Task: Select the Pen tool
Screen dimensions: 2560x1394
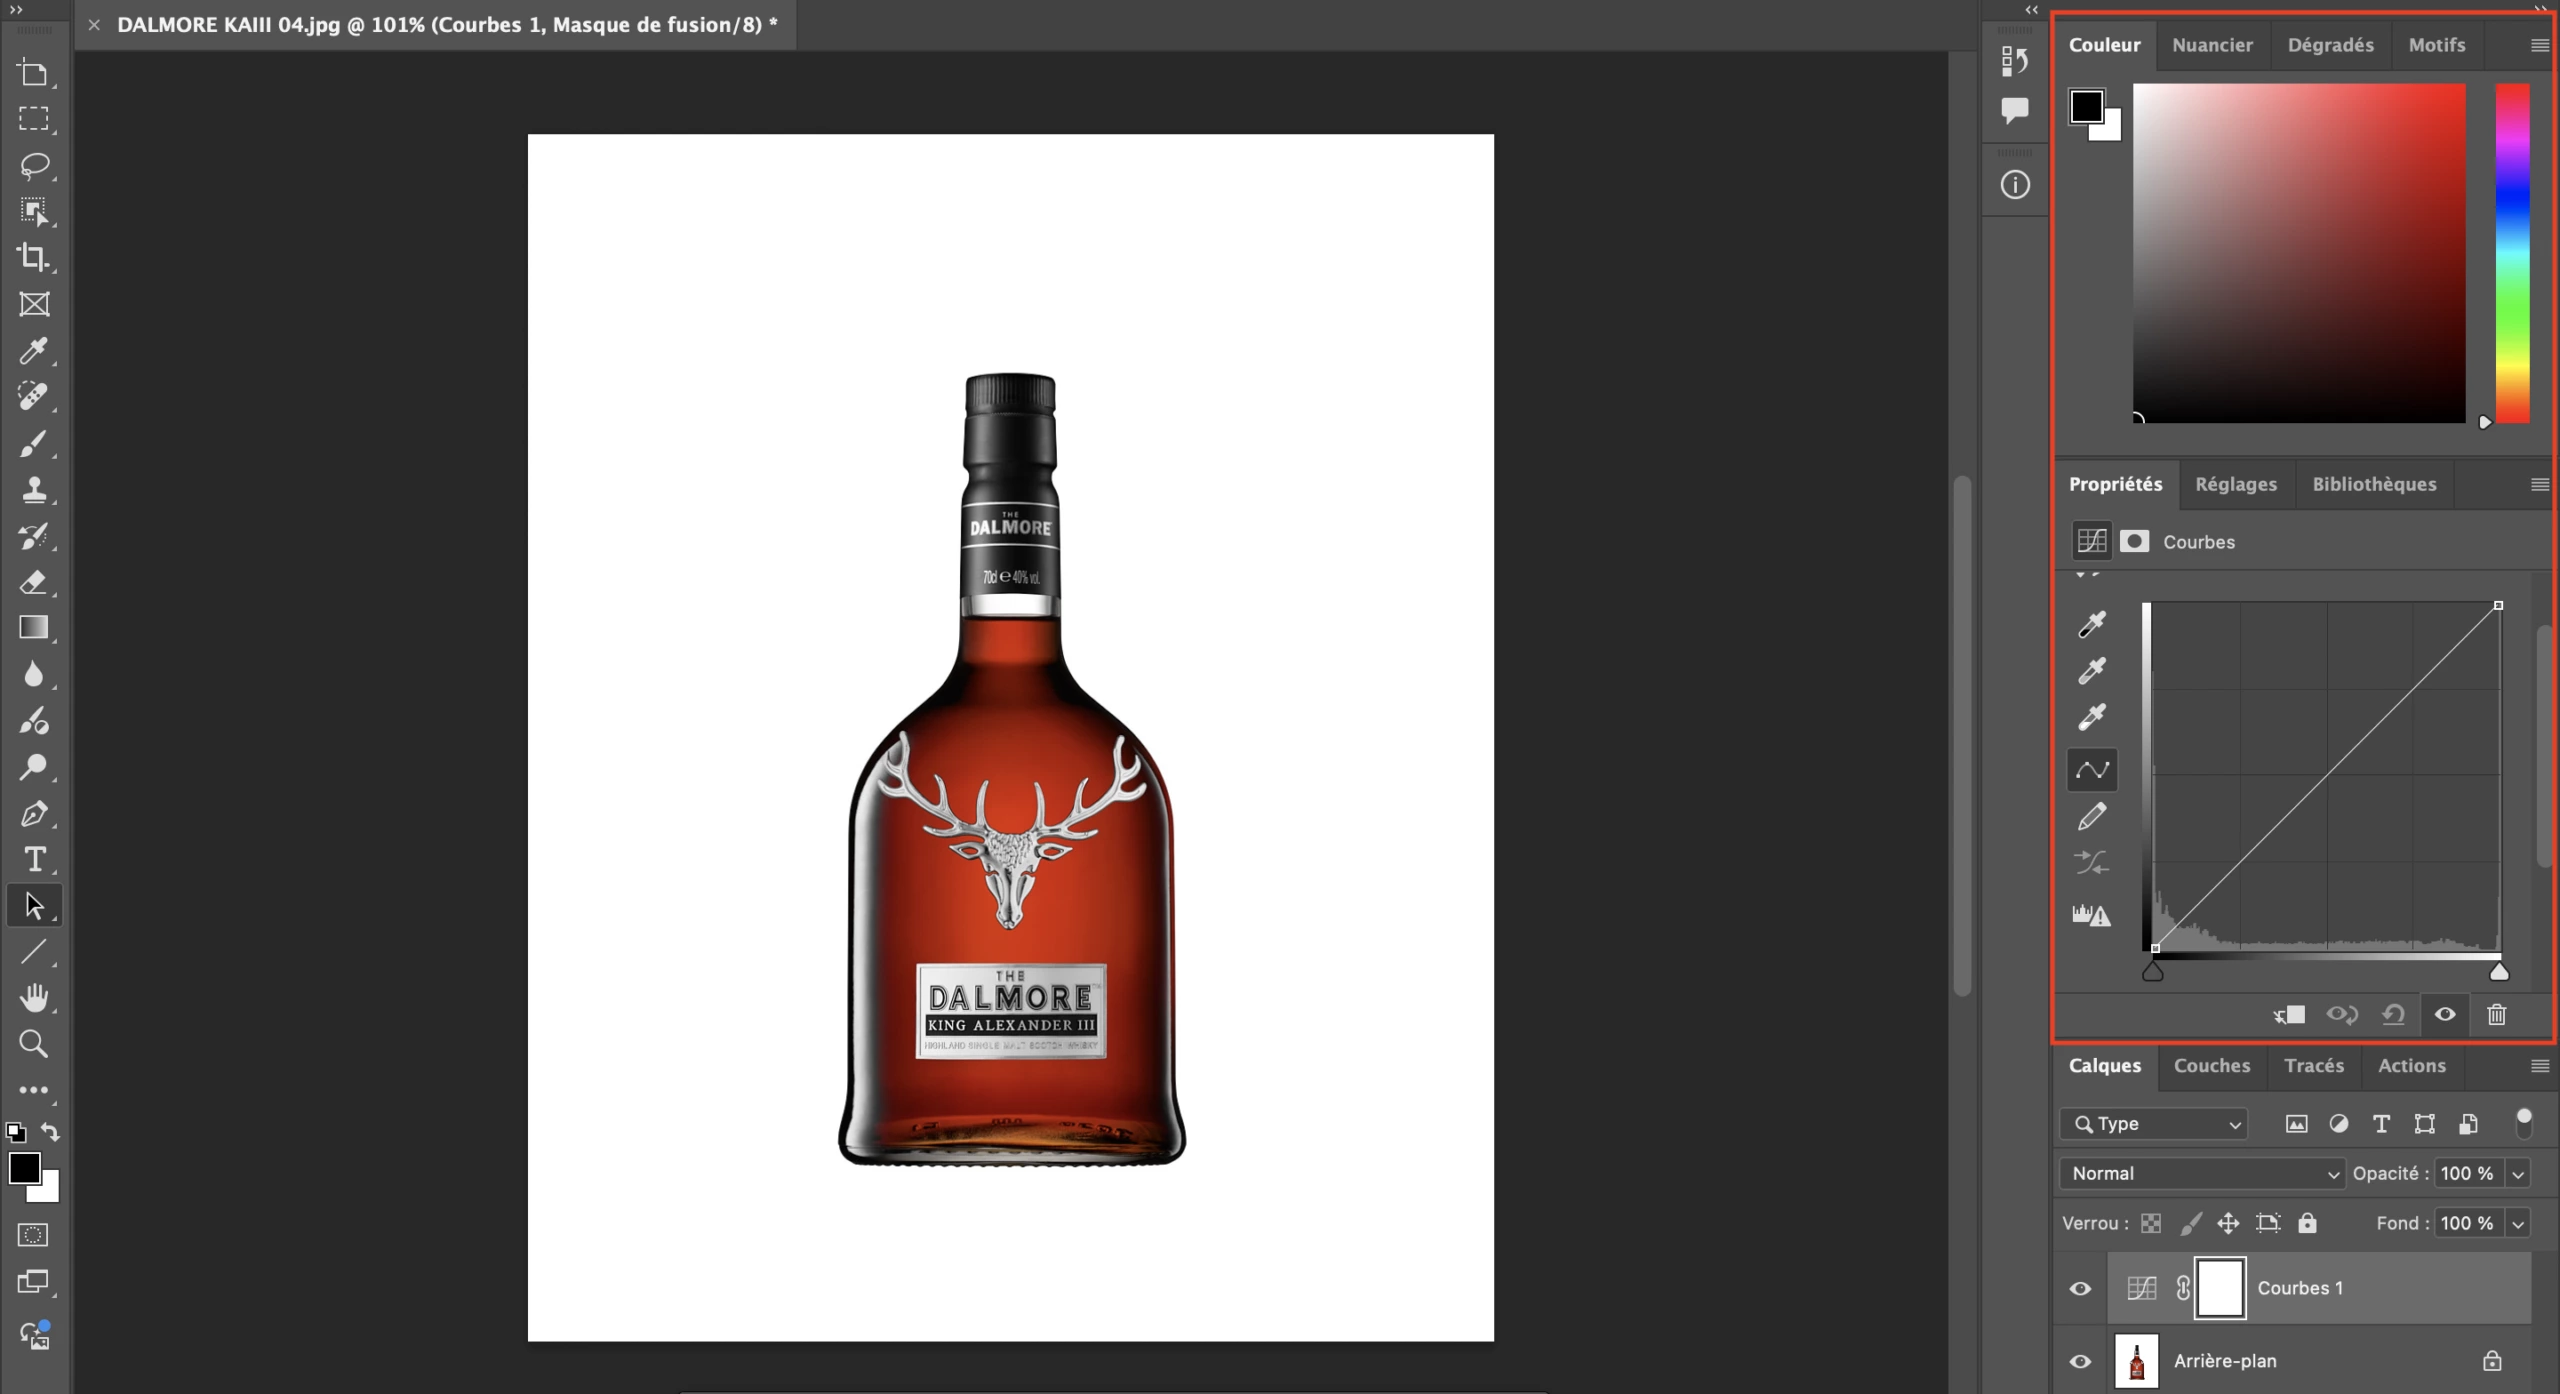Action: click(35, 813)
